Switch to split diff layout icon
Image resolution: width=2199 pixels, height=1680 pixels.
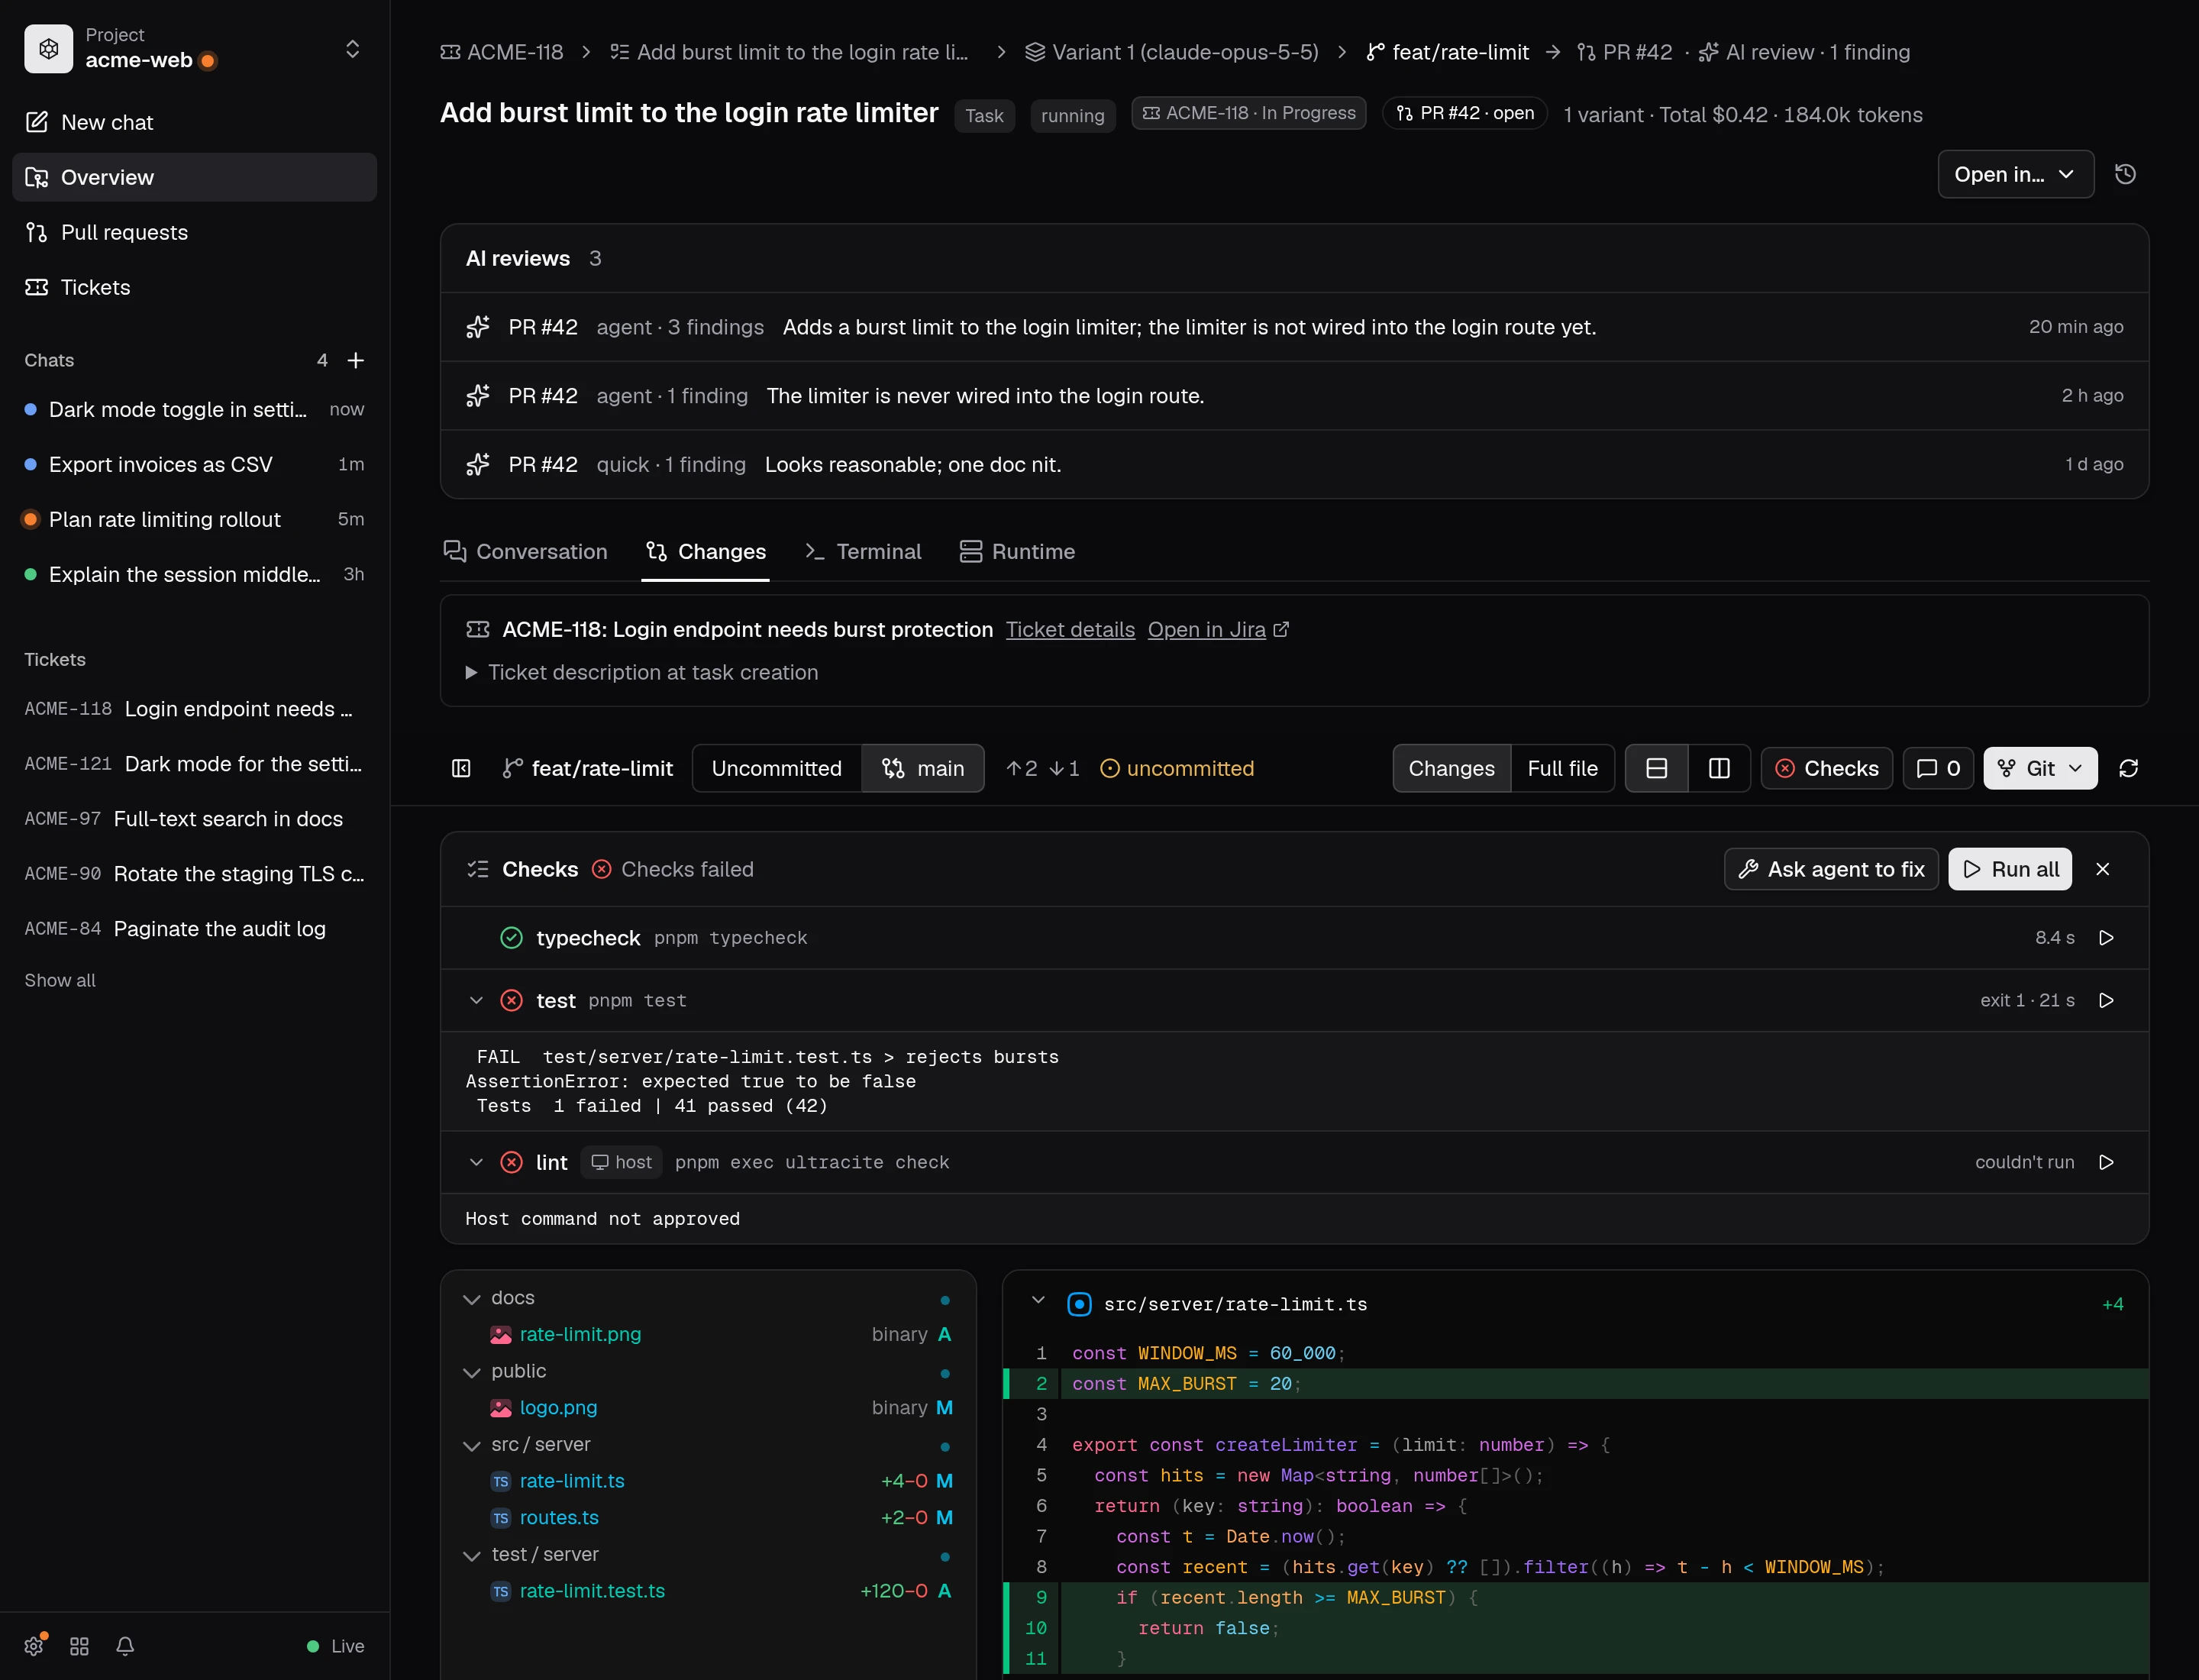pos(1719,768)
